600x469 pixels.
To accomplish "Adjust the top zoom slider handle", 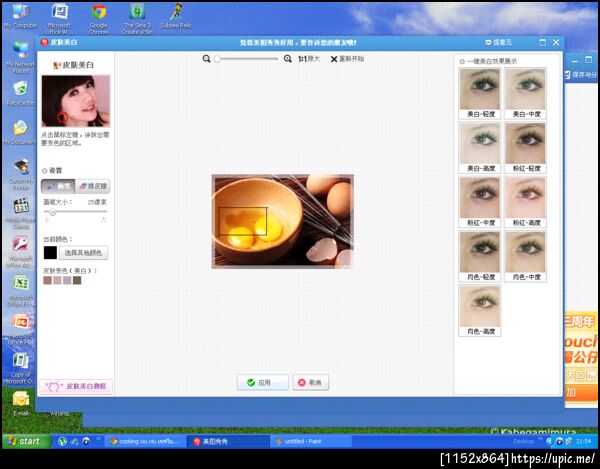I will [217, 59].
